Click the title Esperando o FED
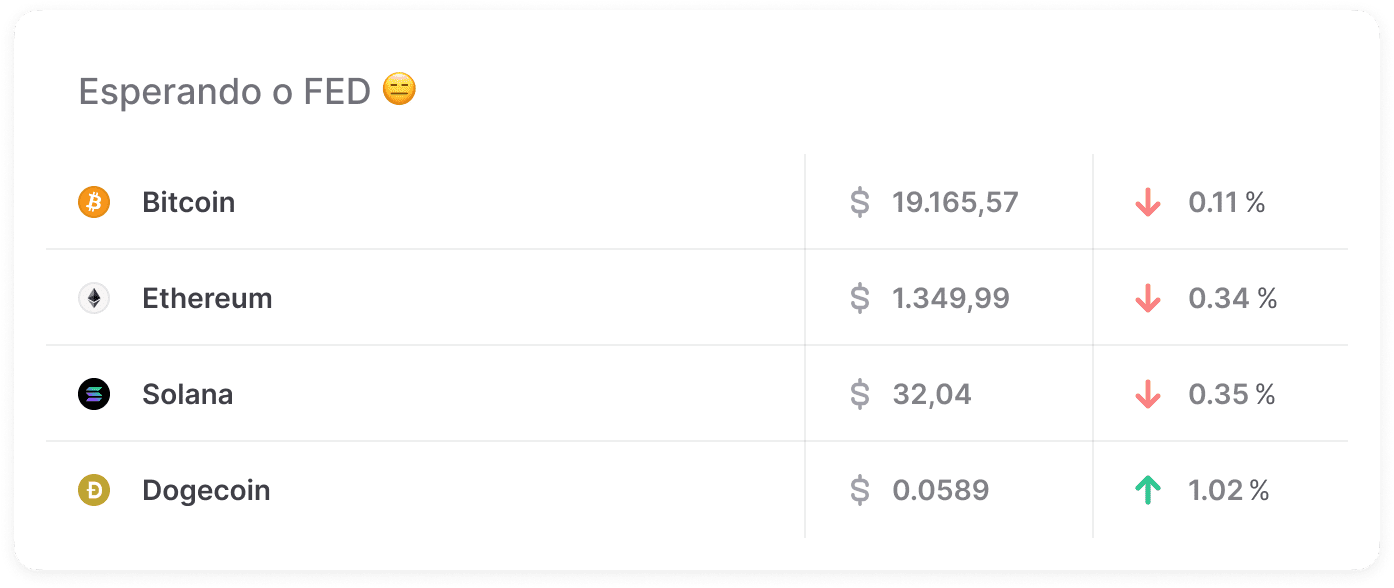The image size is (1394, 588). tap(225, 91)
